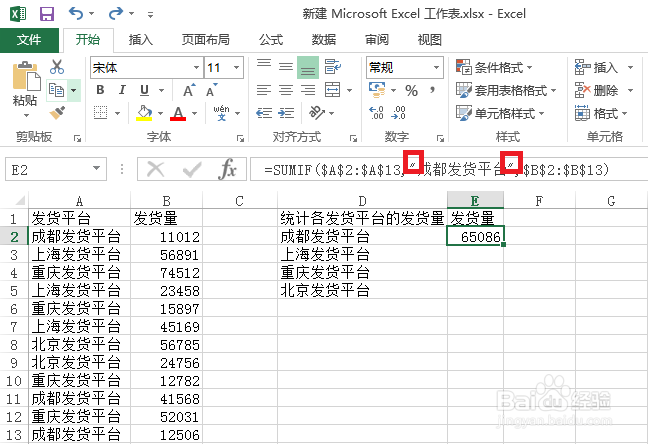Switch to the 数据 tab
Screen dimensions: 648x444
[324, 40]
